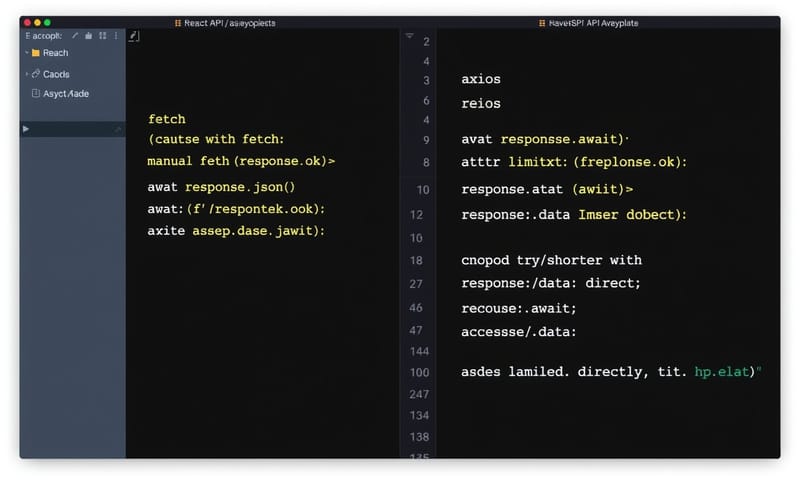This screenshot has width=800, height=480.
Task: Click the 'cnopod try/shorter with' line
Action: pyautogui.click(x=552, y=260)
